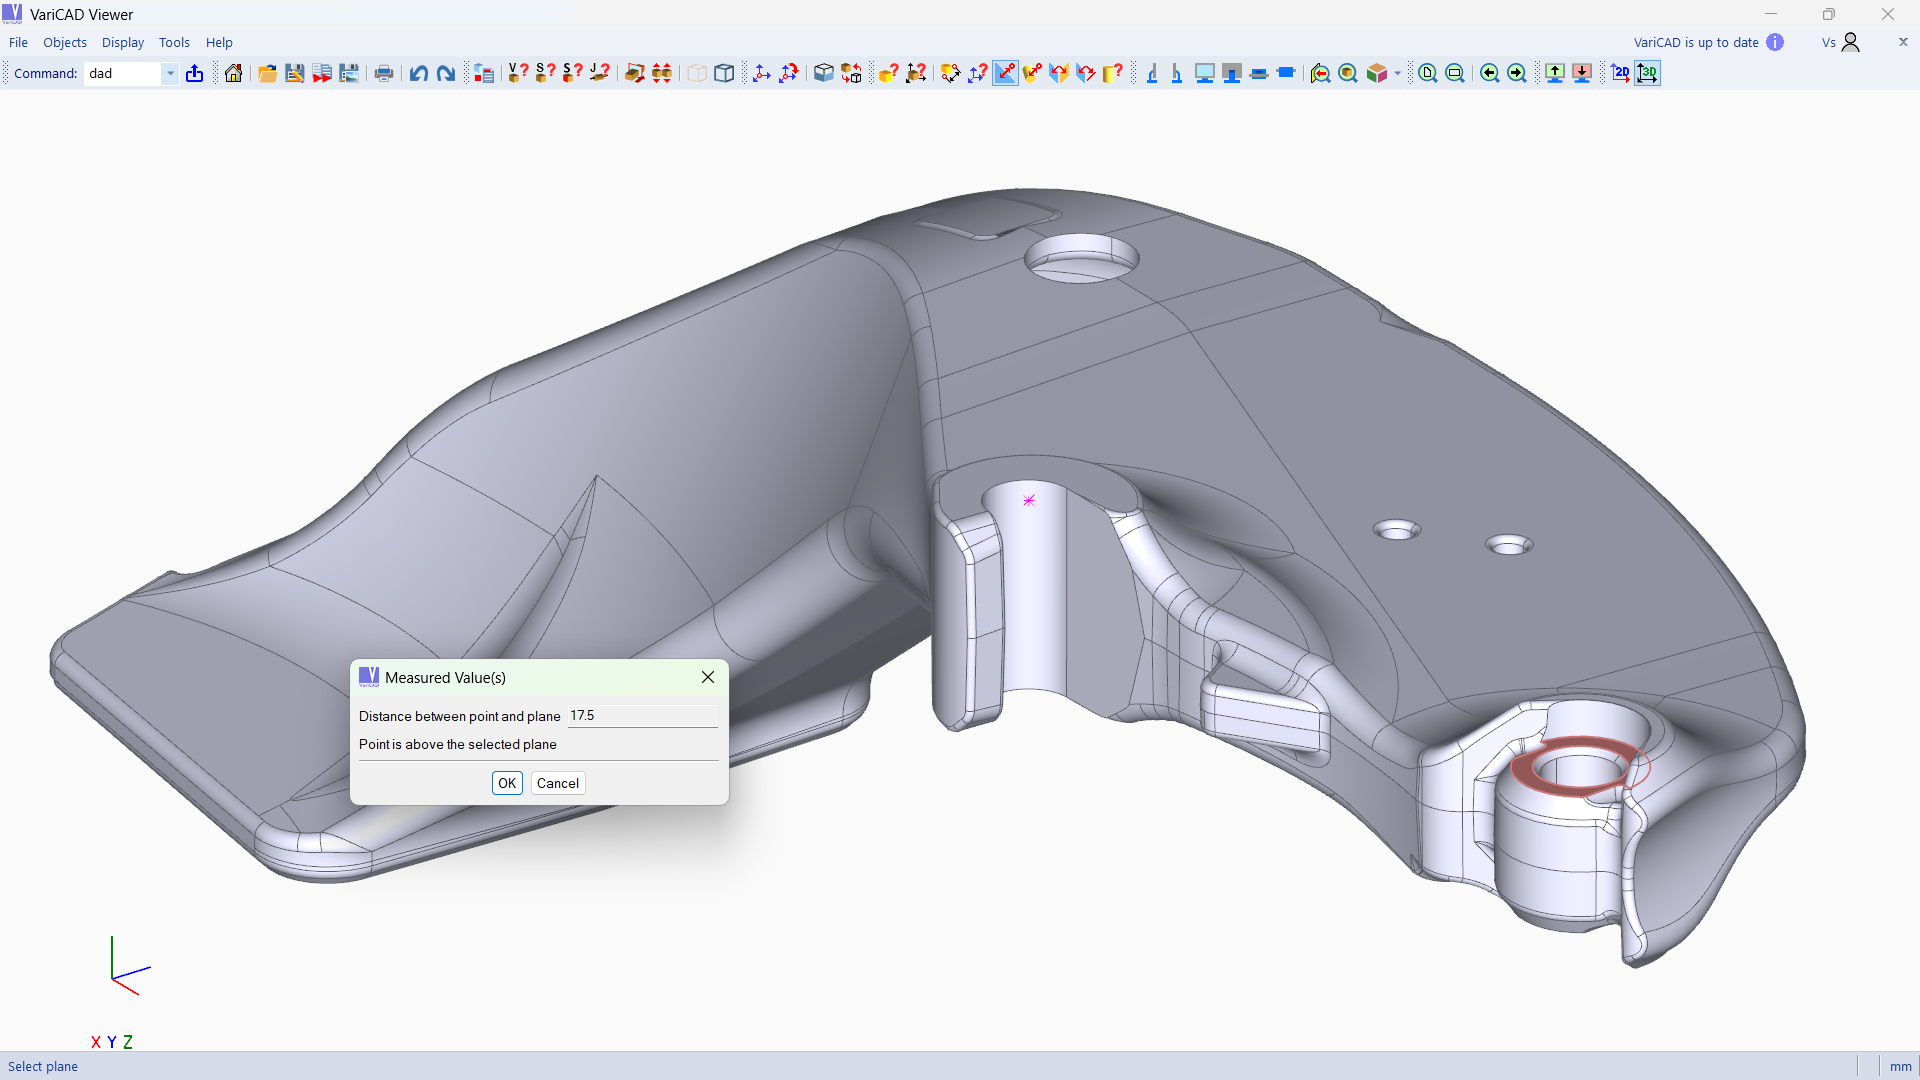Click the mm units indicator
This screenshot has width=1920, height=1080.
[x=1899, y=1066]
